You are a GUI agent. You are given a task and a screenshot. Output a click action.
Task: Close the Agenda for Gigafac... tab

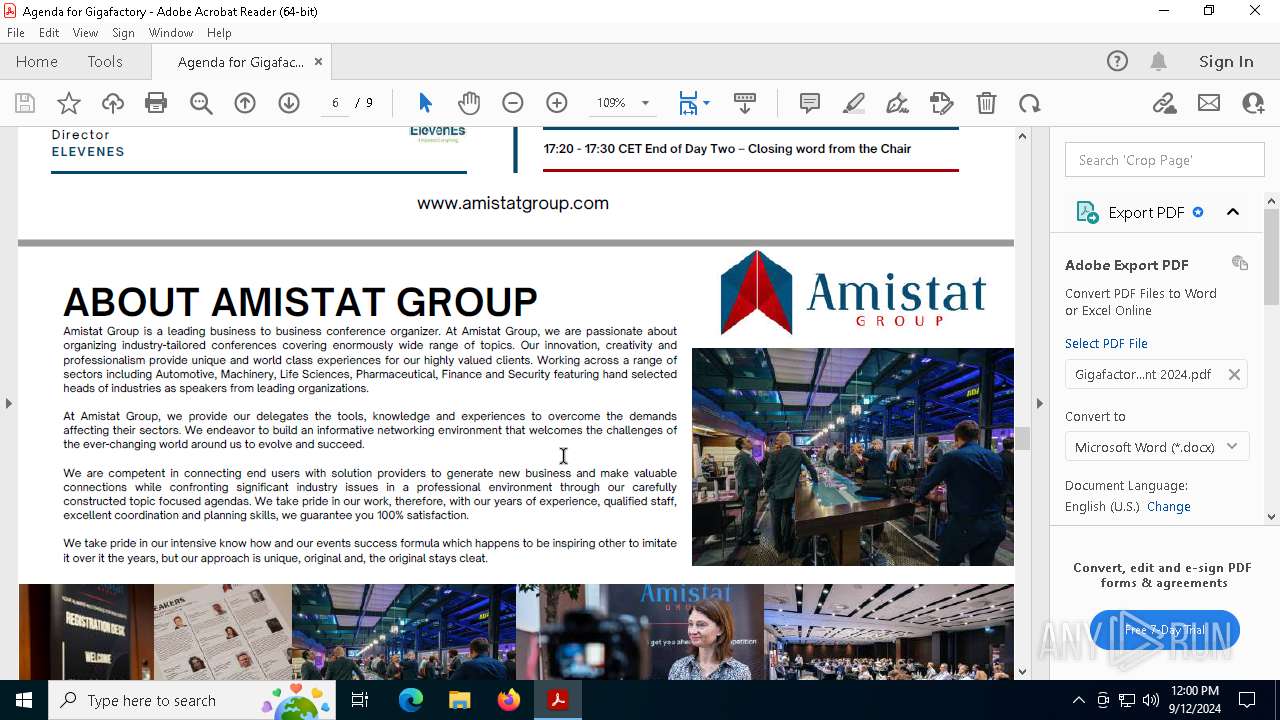[x=318, y=62]
